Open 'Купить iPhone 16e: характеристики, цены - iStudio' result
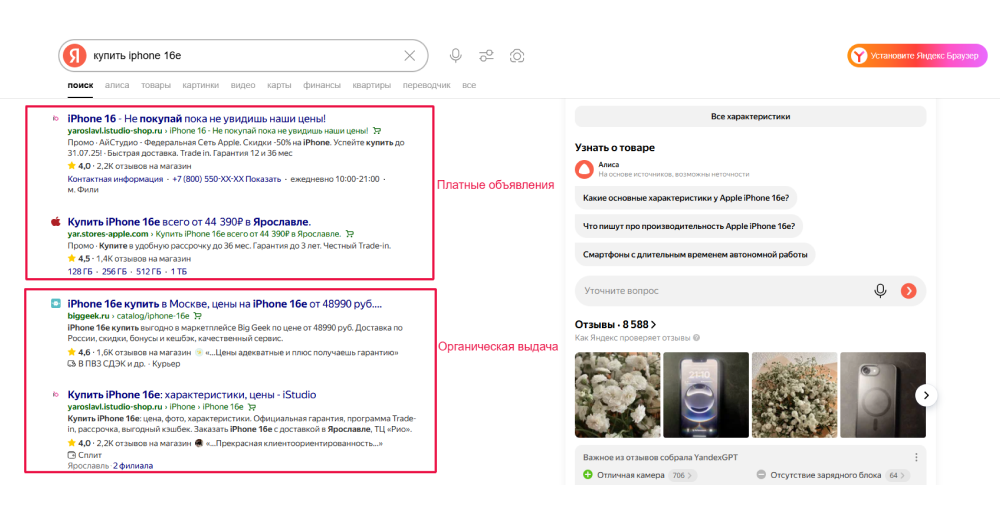 (x=191, y=395)
